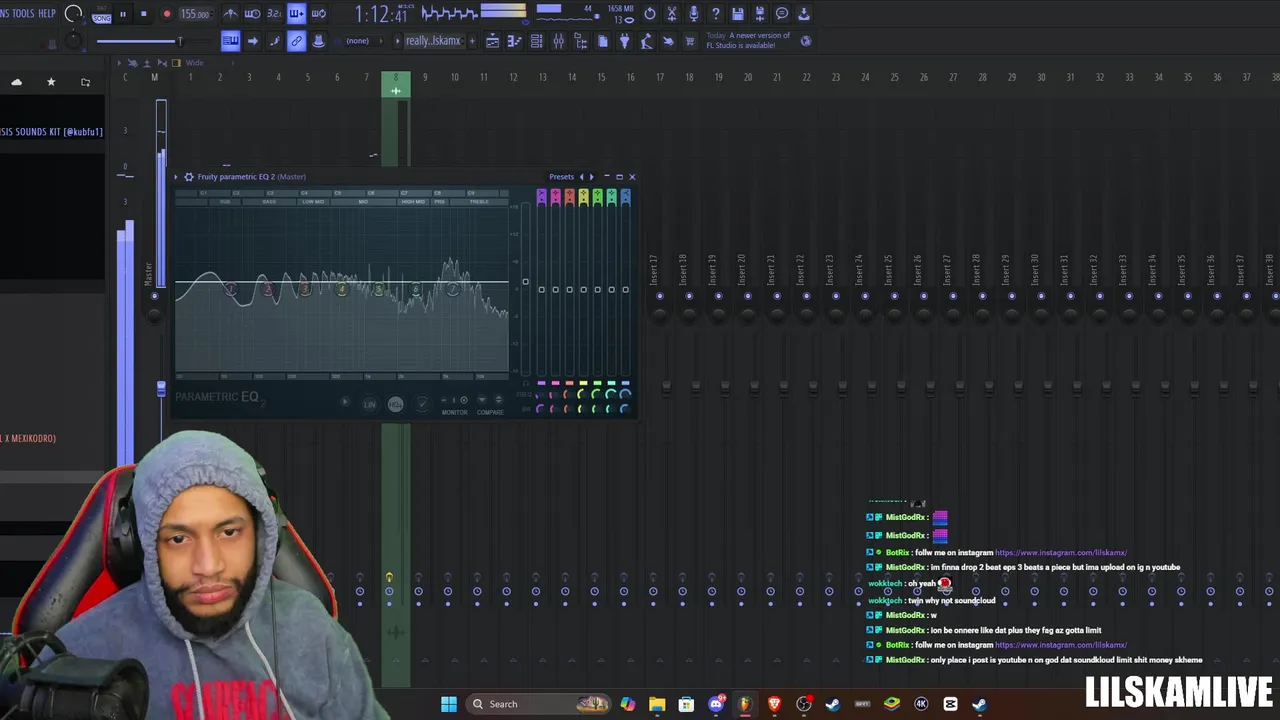Expand the EQ plugin menu arrow
Viewport: 1280px width, 720px height.
click(176, 177)
